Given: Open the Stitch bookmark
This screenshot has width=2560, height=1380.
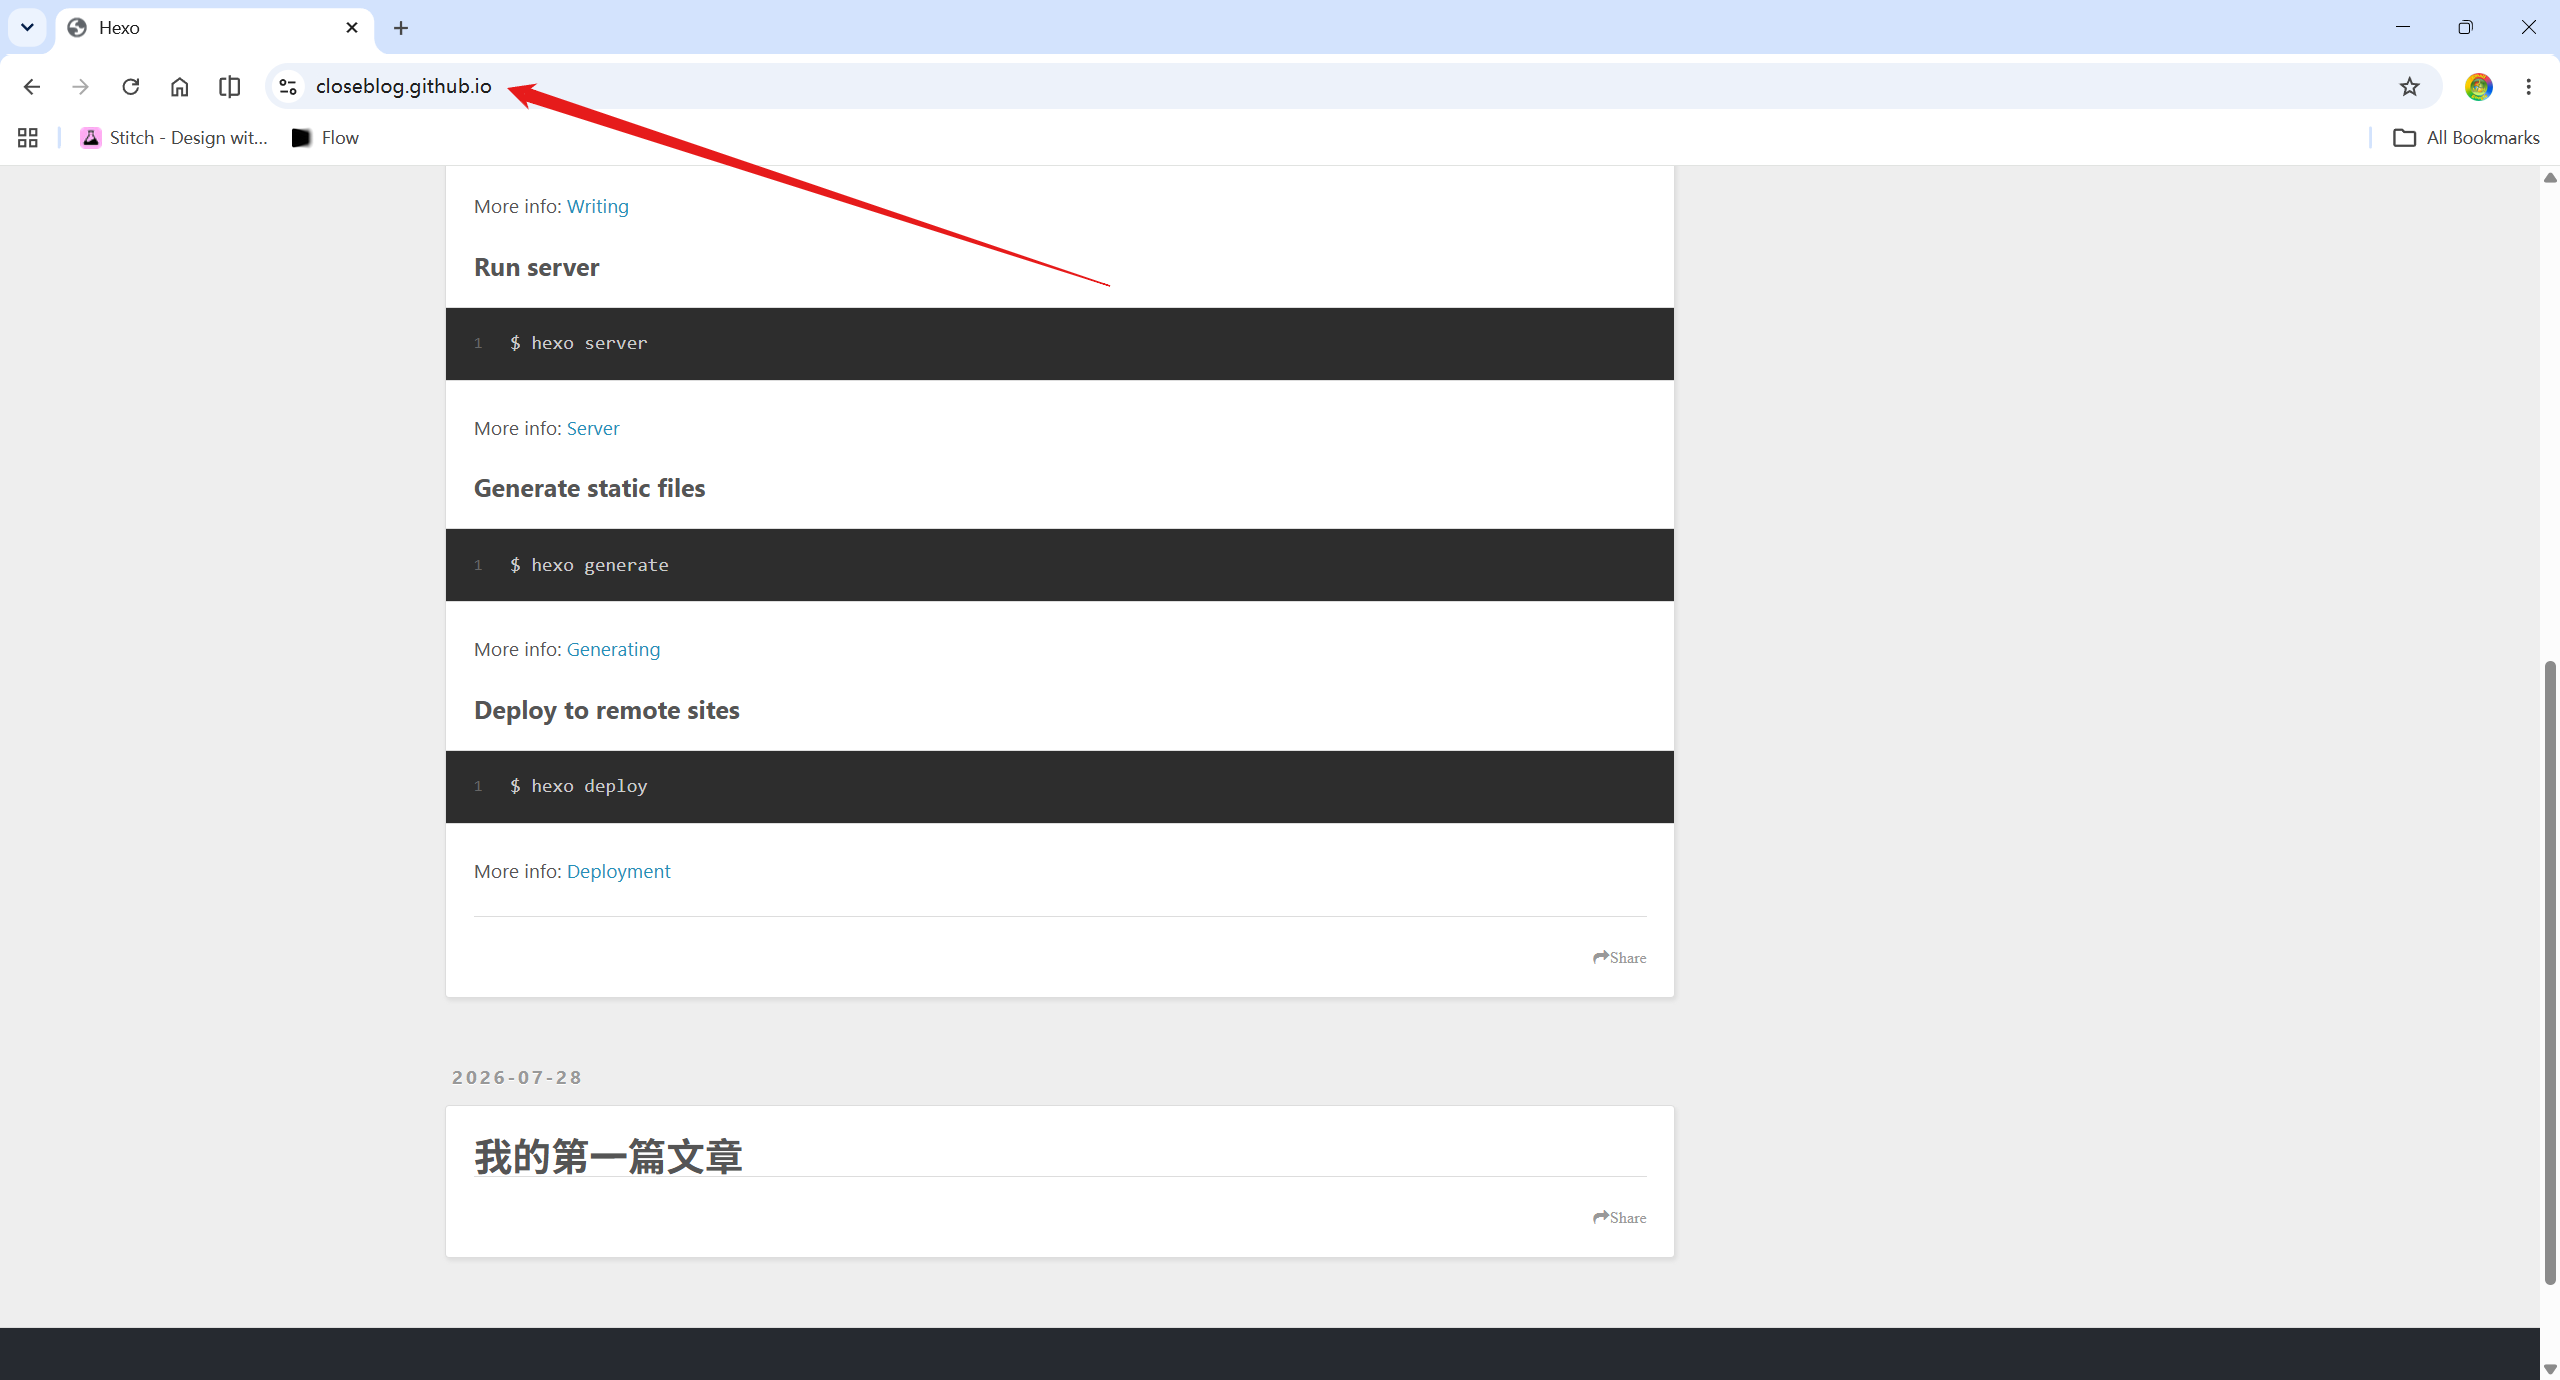Looking at the screenshot, I should pyautogui.click(x=175, y=138).
